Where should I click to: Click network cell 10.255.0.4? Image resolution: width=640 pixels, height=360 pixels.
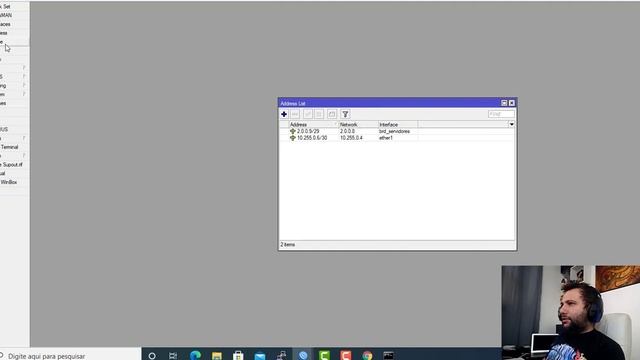click(x=351, y=138)
